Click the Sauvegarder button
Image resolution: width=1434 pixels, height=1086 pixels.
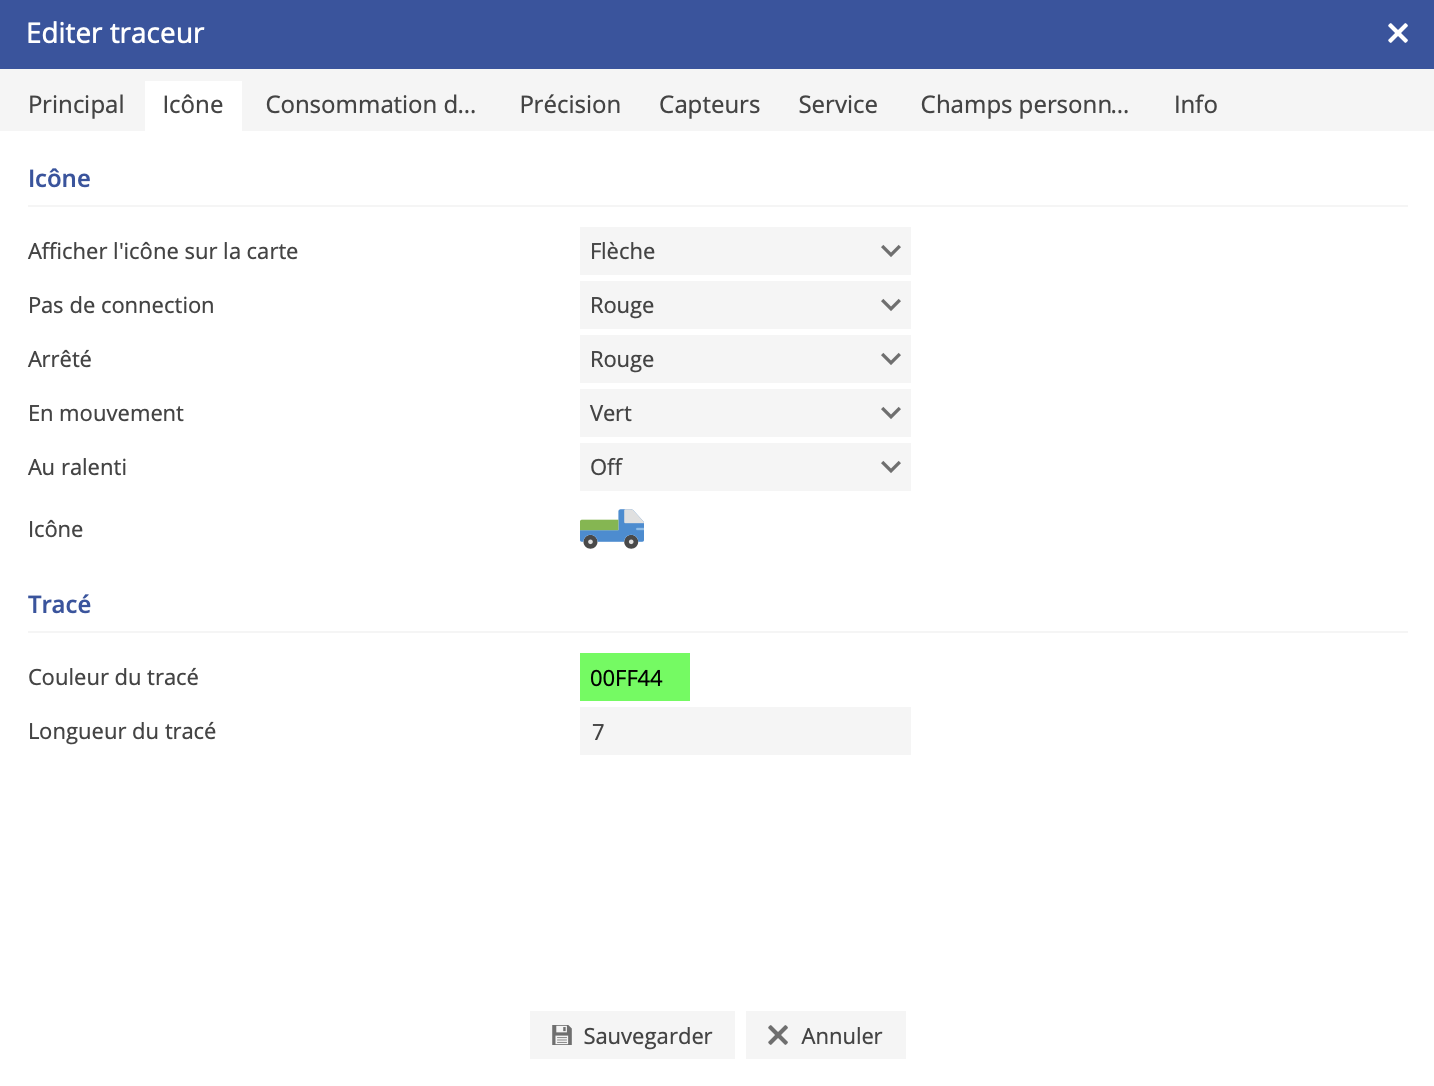(x=632, y=1035)
